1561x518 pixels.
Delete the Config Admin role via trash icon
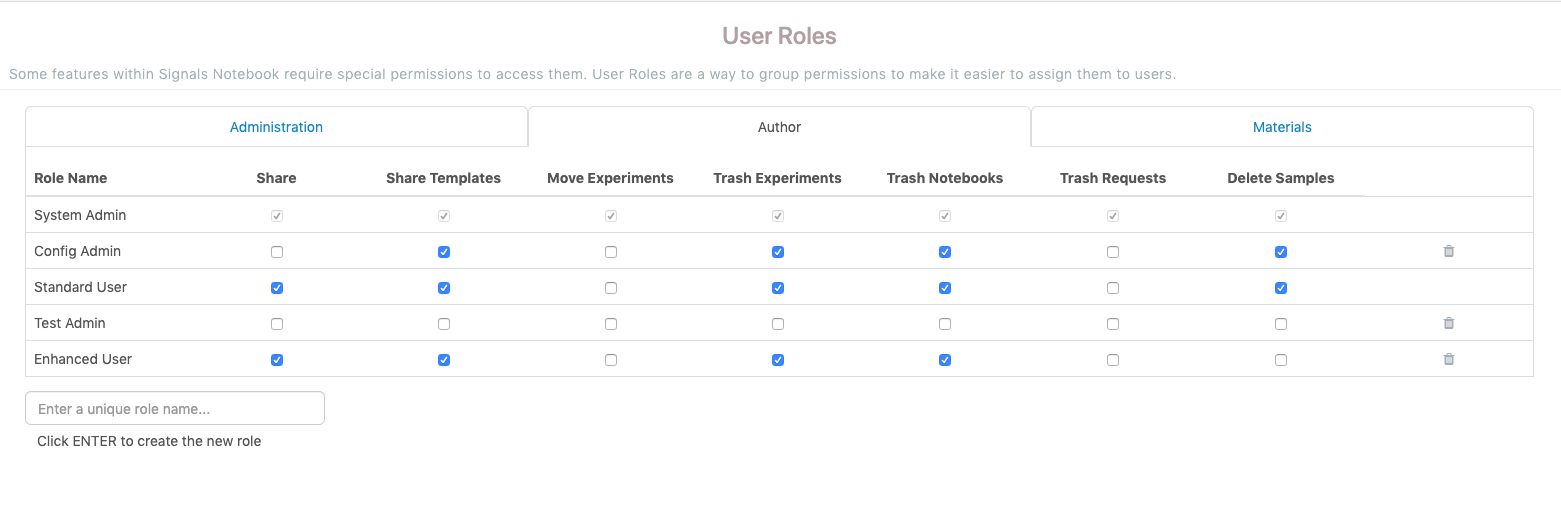pyautogui.click(x=1448, y=251)
